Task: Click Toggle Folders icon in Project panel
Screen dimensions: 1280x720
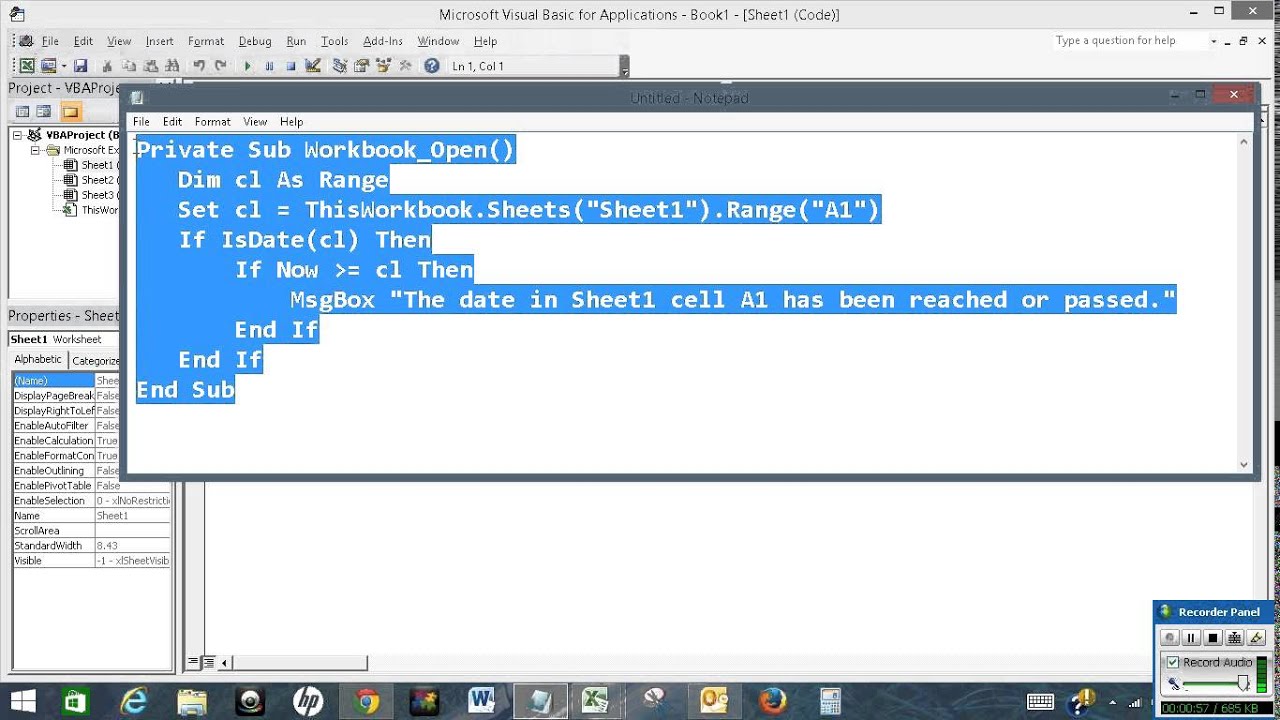Action: [70, 111]
